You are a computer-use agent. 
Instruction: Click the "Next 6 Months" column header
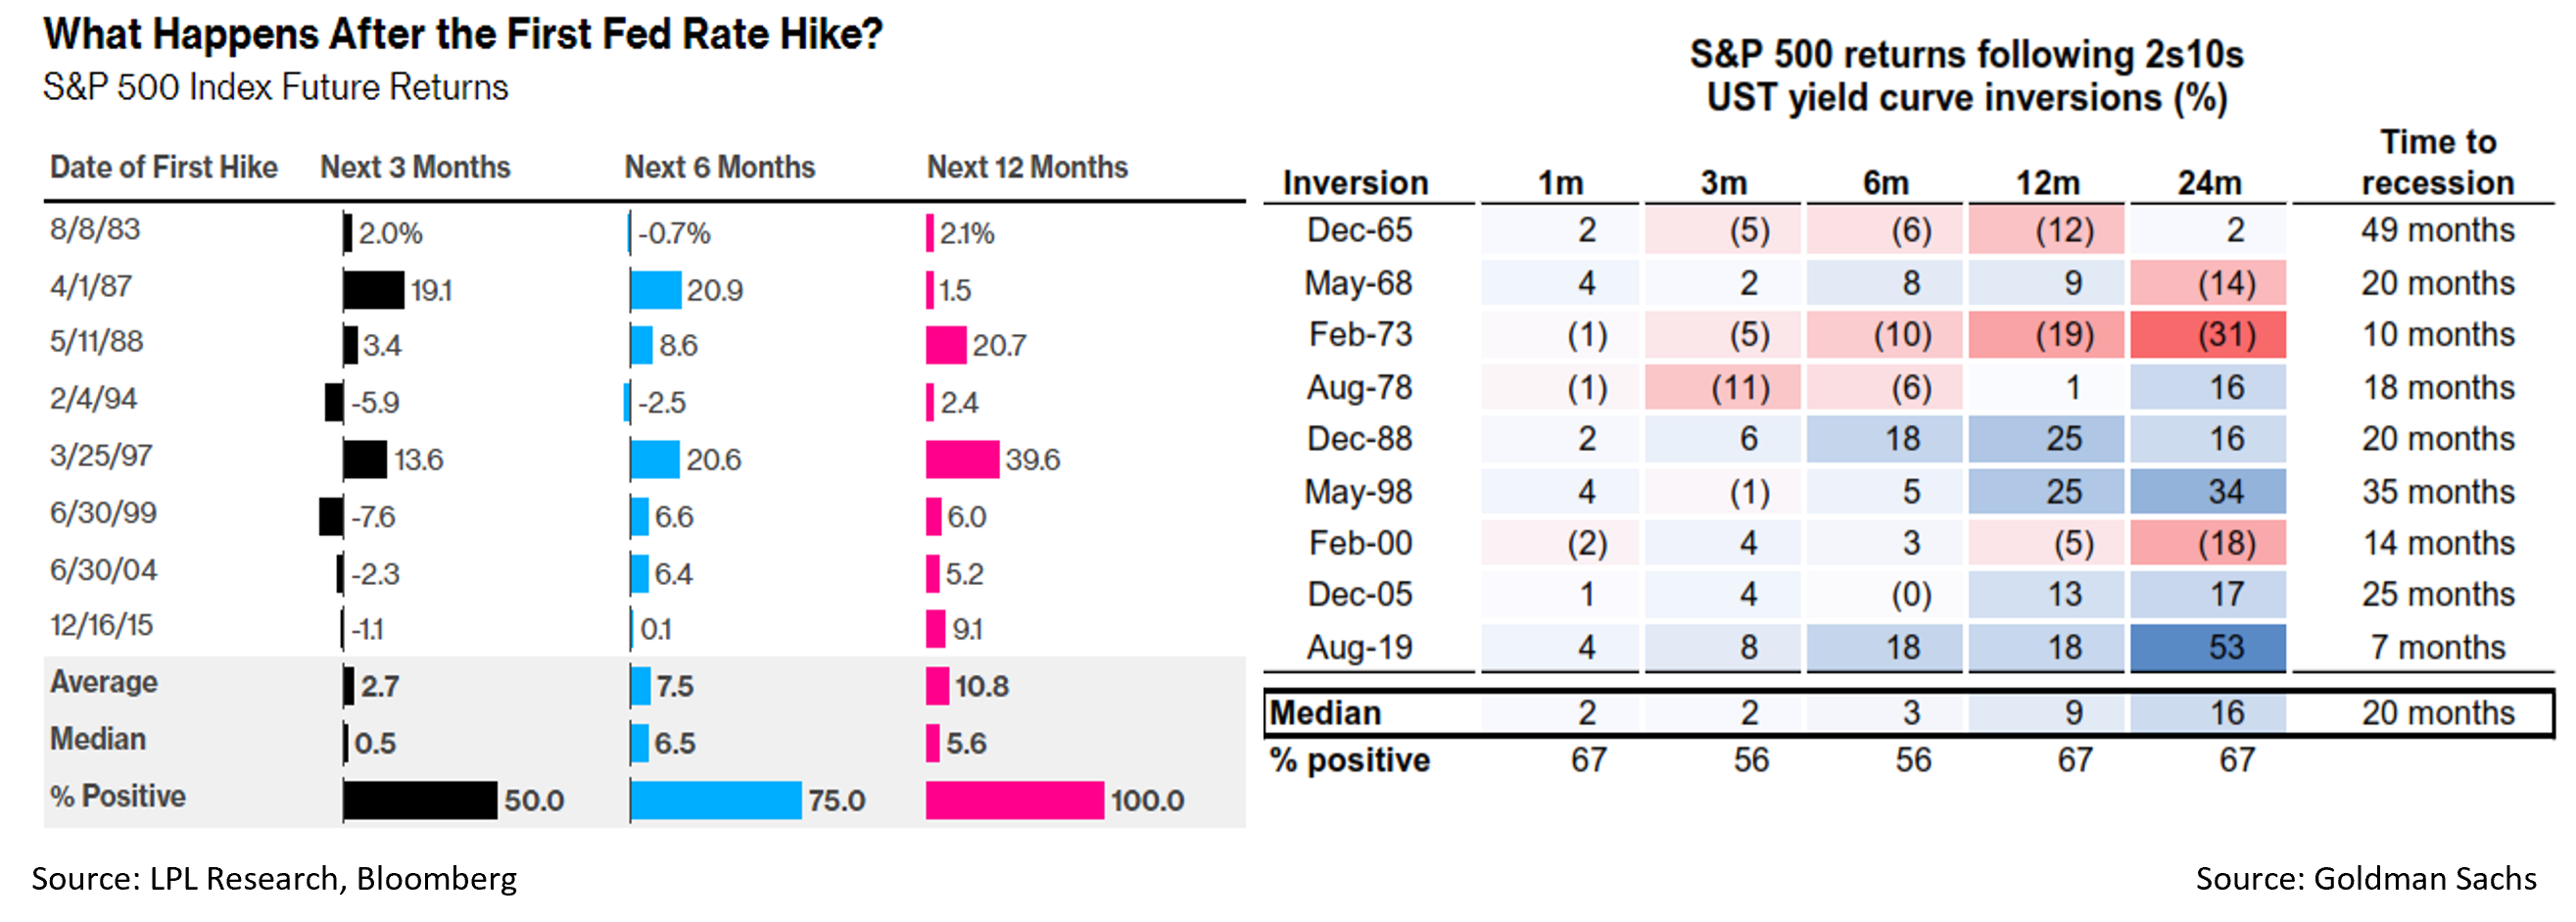[720, 167]
